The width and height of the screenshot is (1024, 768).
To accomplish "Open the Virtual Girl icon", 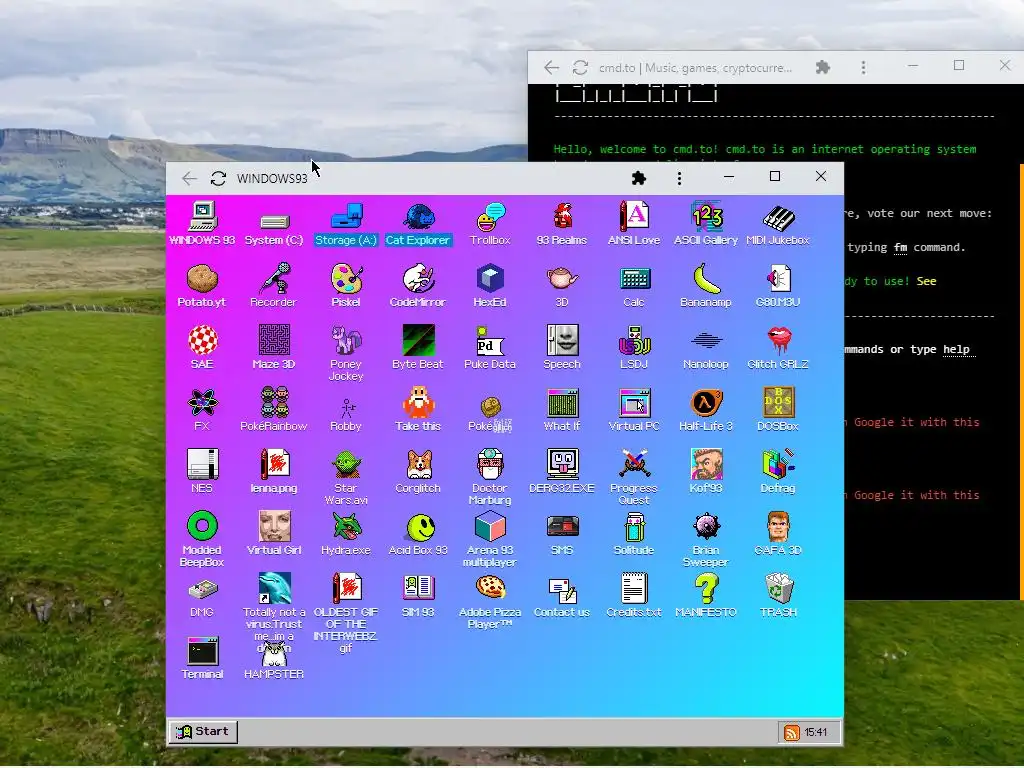I will click(x=274, y=526).
